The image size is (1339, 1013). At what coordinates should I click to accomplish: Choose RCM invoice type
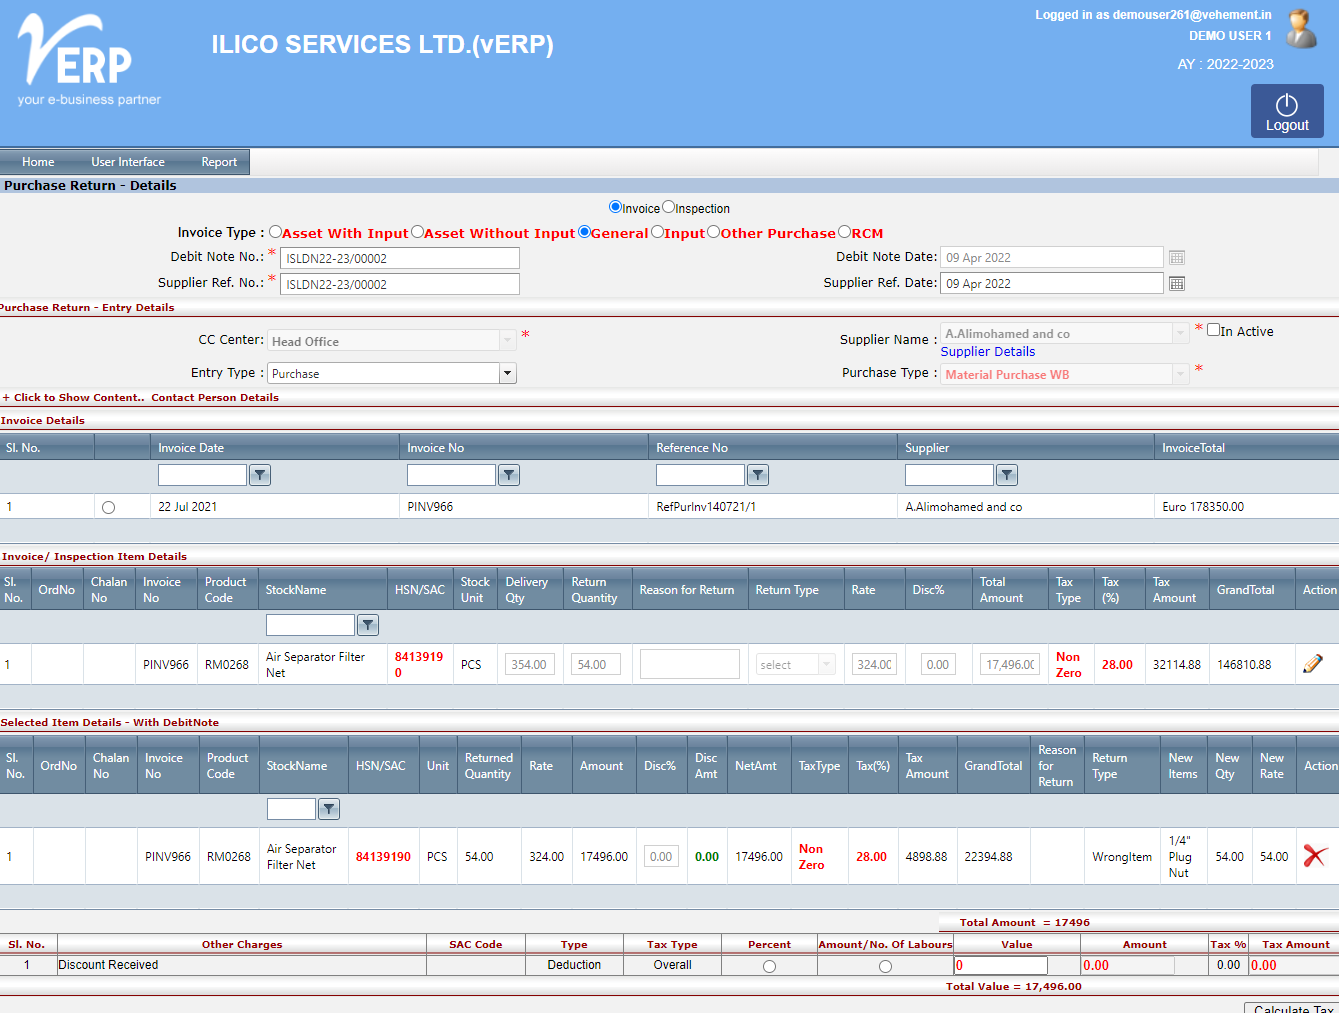(x=844, y=232)
